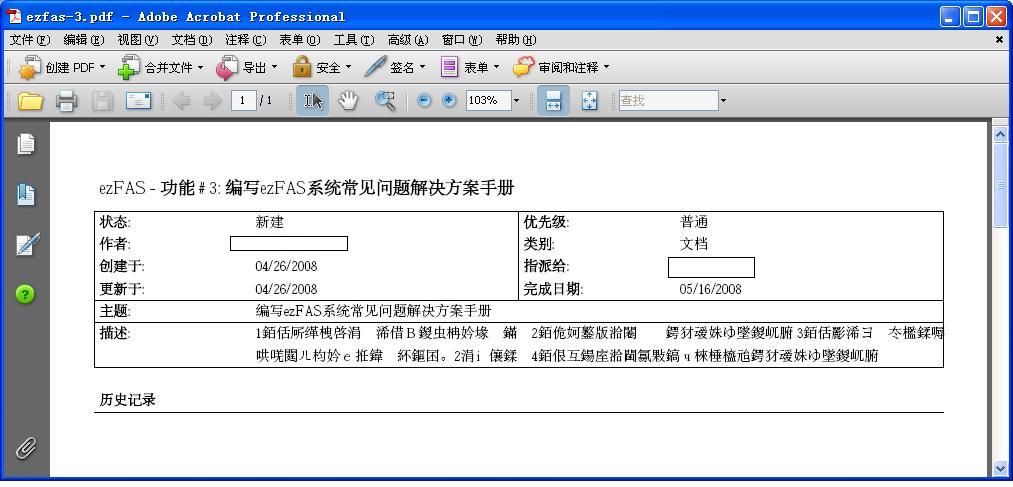This screenshot has width=1013, height=487.
Task: Click the vertical scrollbar thumb
Action: tap(1000, 185)
